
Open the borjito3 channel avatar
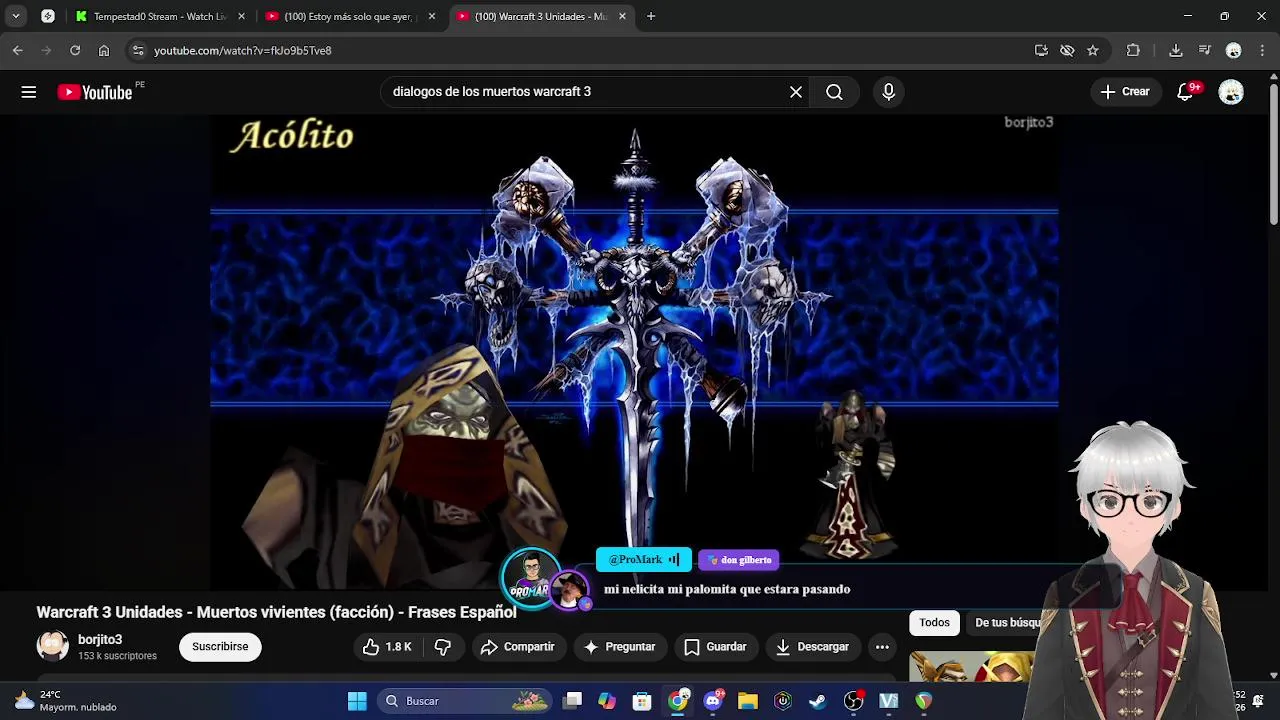coord(53,647)
